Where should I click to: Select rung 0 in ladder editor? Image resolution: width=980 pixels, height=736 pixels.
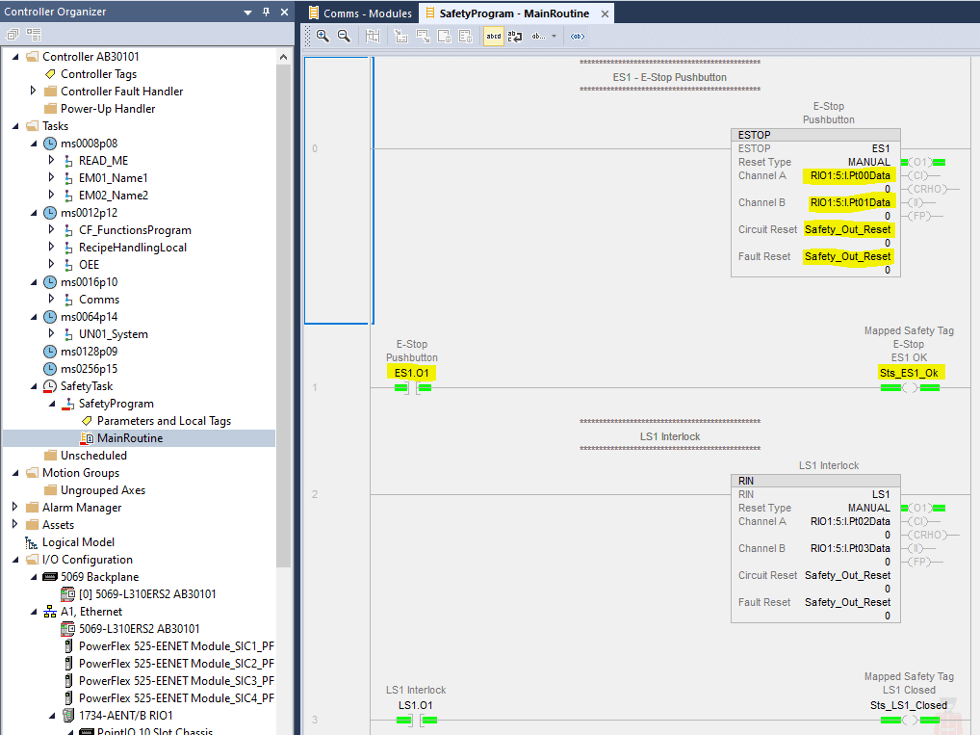(338, 191)
